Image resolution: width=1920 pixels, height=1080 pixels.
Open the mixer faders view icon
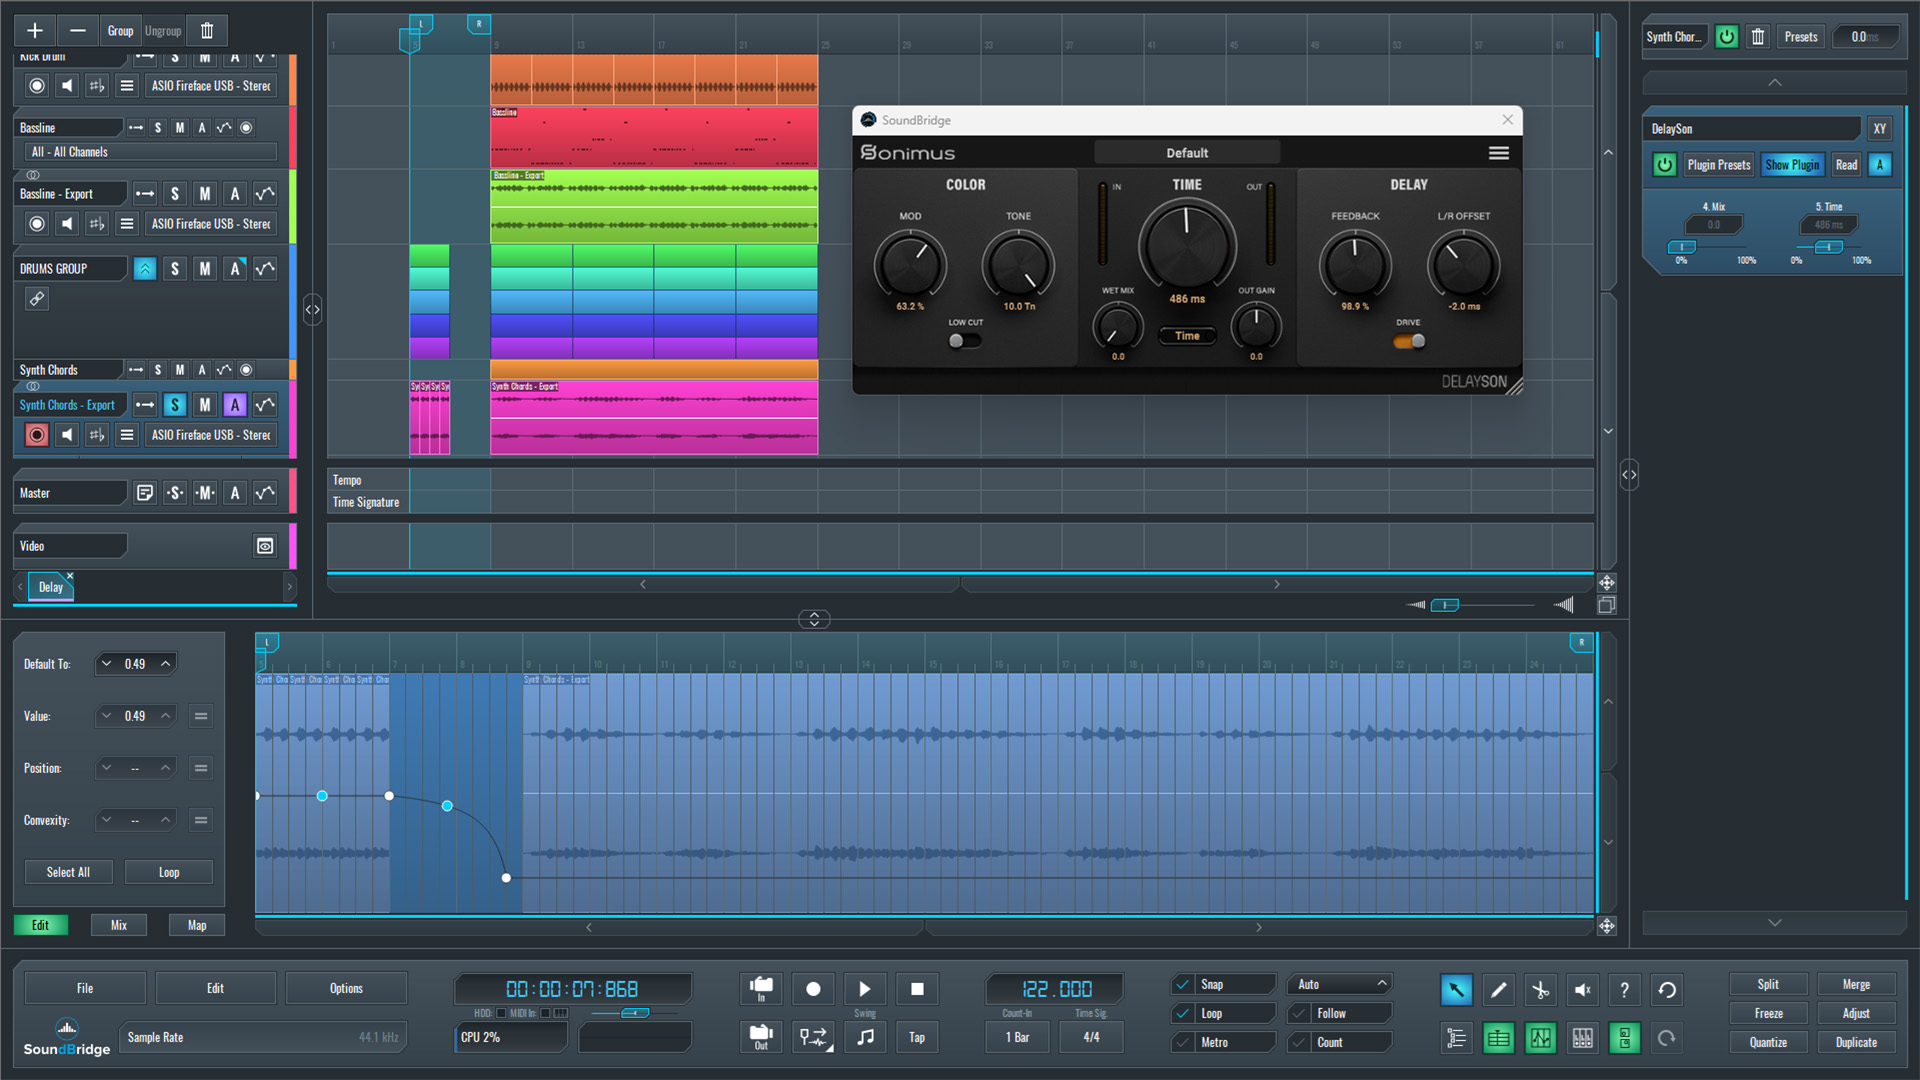pos(1582,1038)
